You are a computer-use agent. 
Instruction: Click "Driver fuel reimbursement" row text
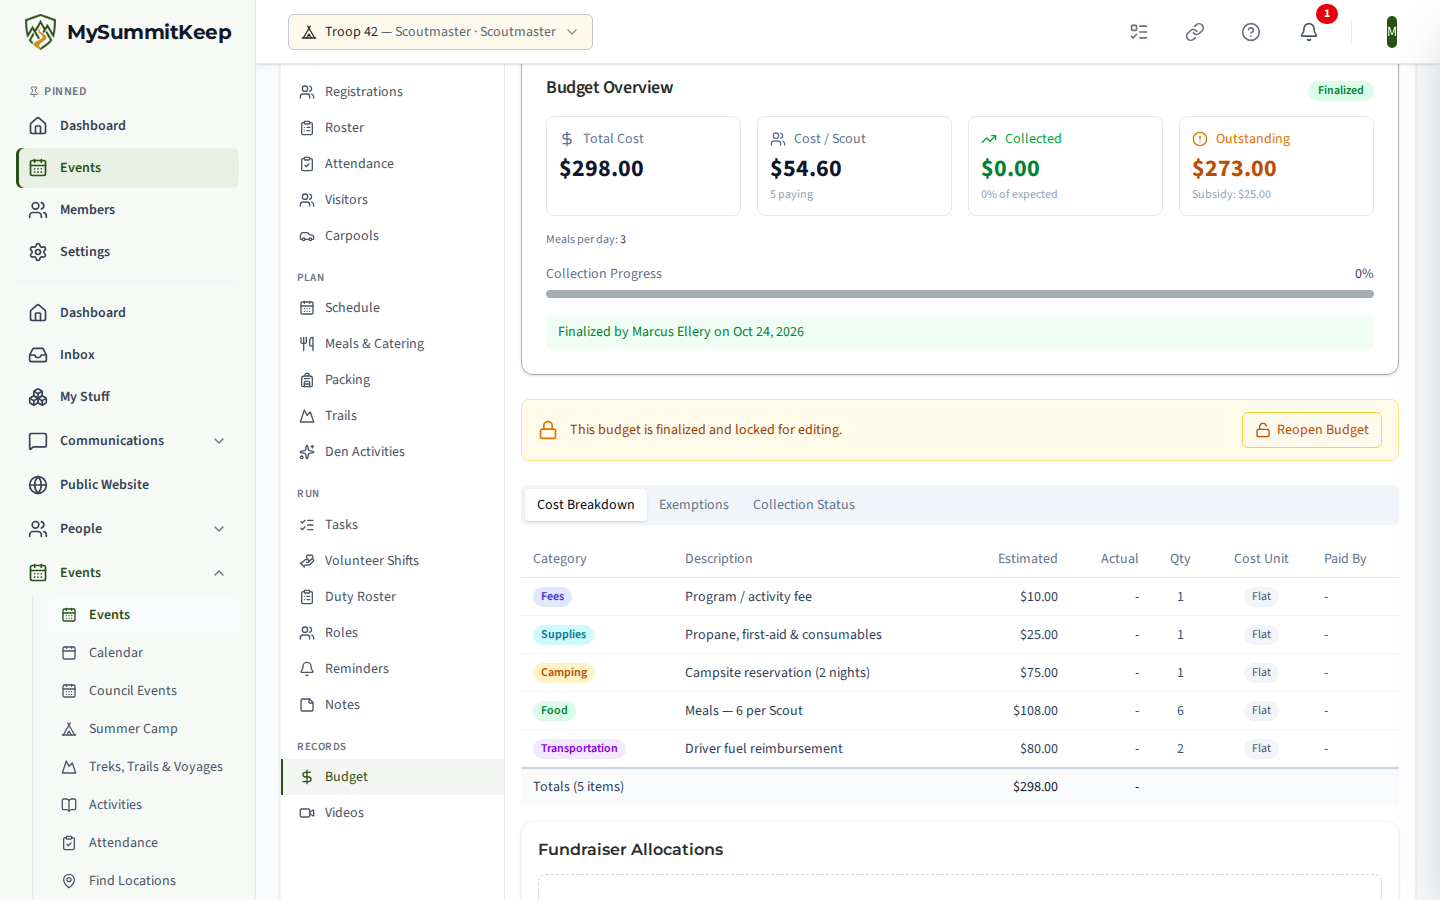[x=764, y=749]
